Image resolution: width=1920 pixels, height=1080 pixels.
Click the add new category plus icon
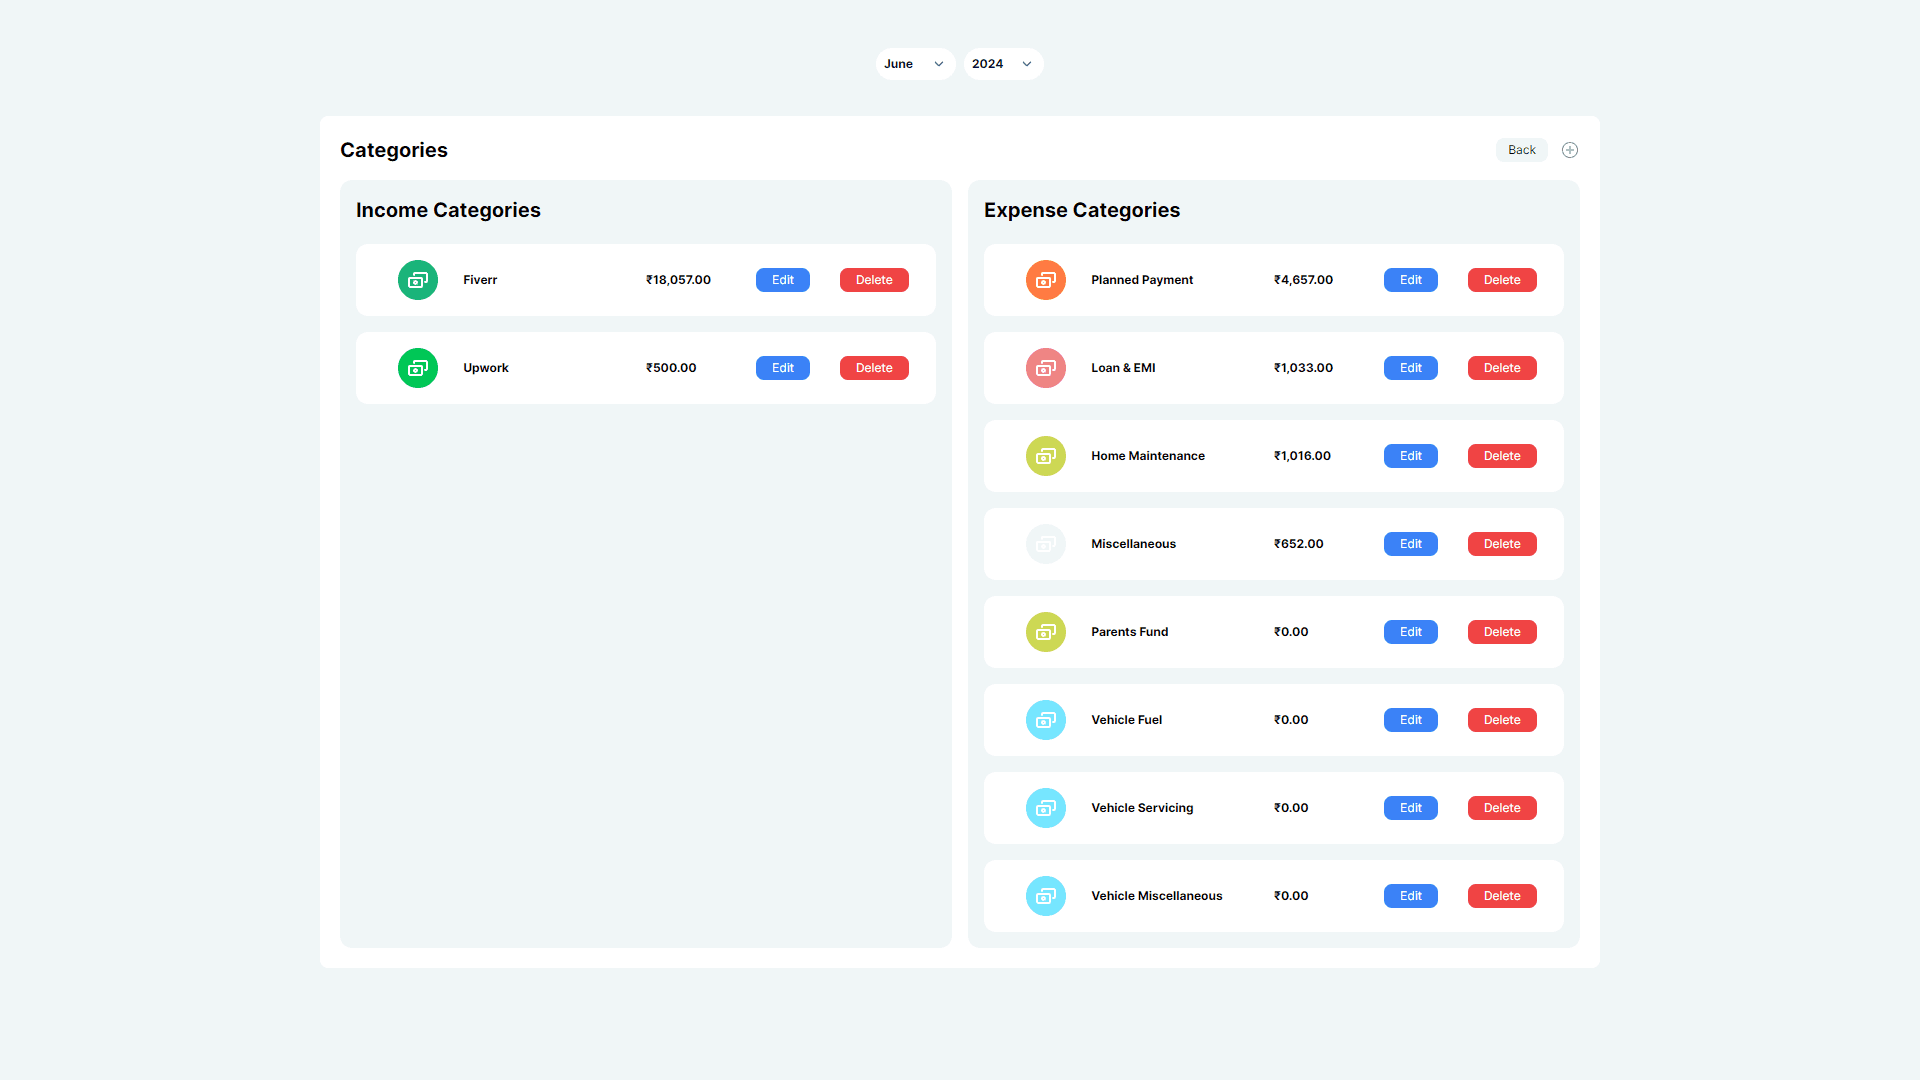pyautogui.click(x=1569, y=149)
